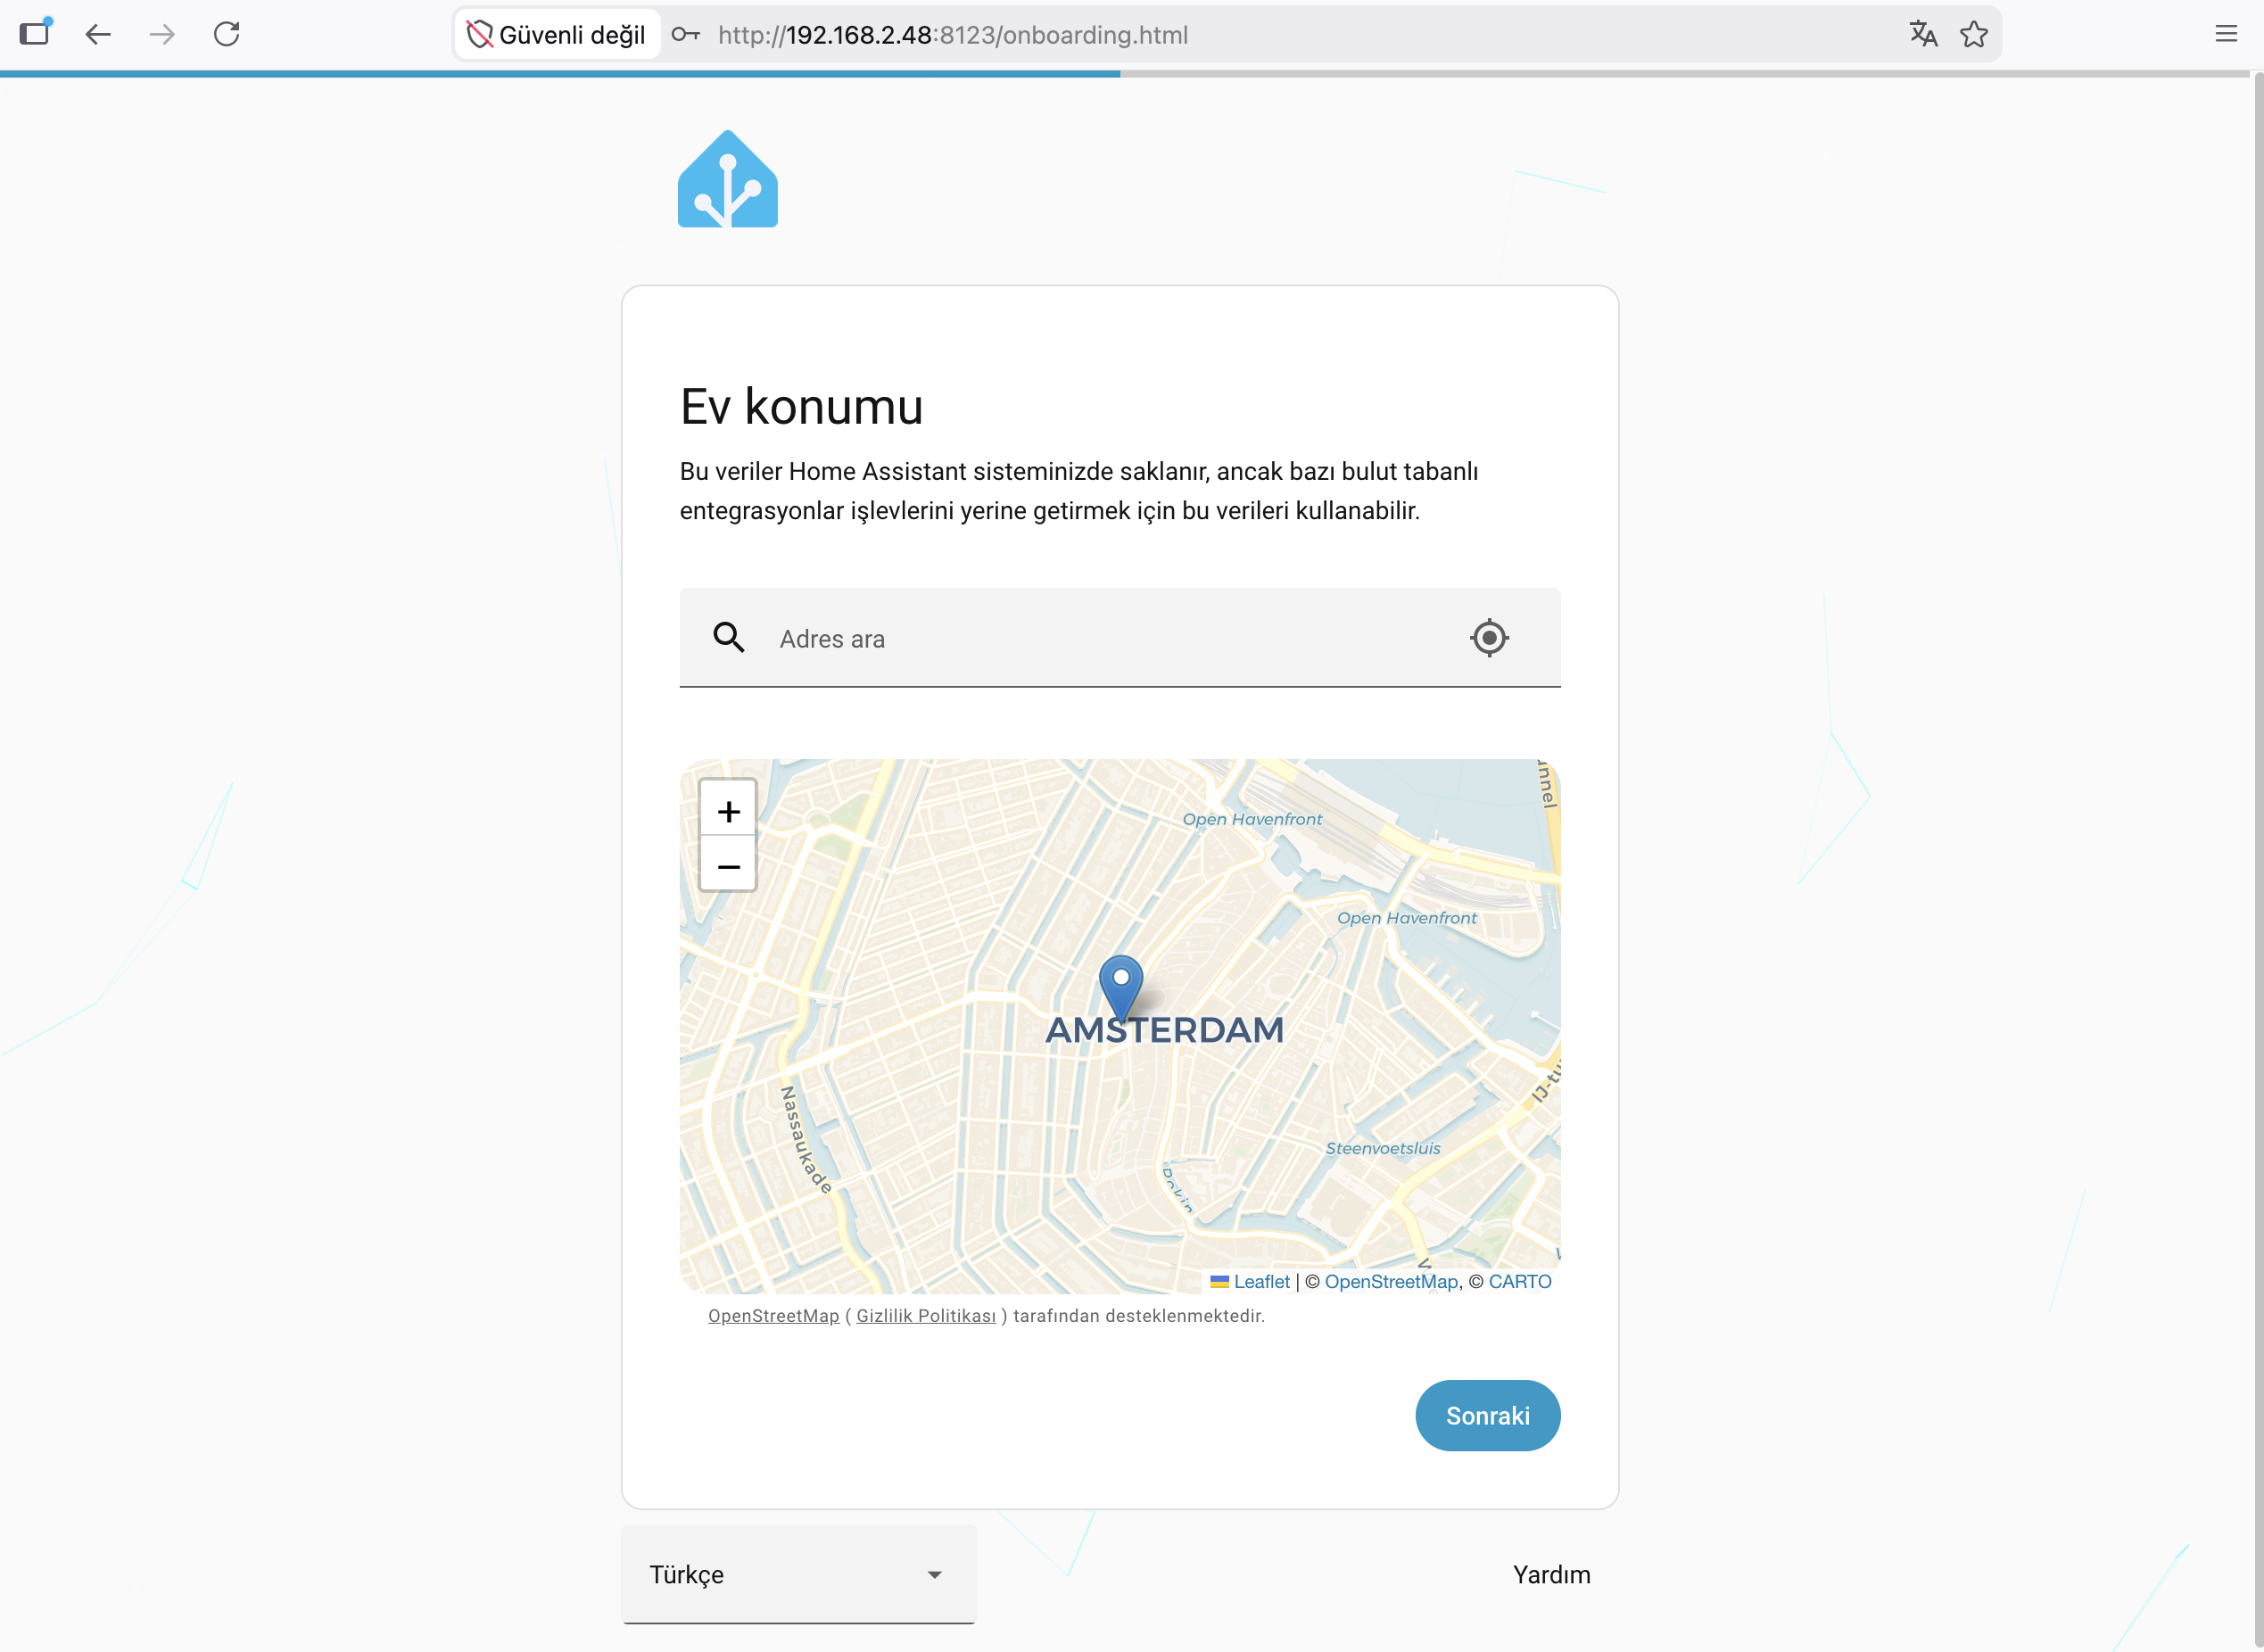Reload the onboarding page
This screenshot has width=2264, height=1652.
pos(227,34)
